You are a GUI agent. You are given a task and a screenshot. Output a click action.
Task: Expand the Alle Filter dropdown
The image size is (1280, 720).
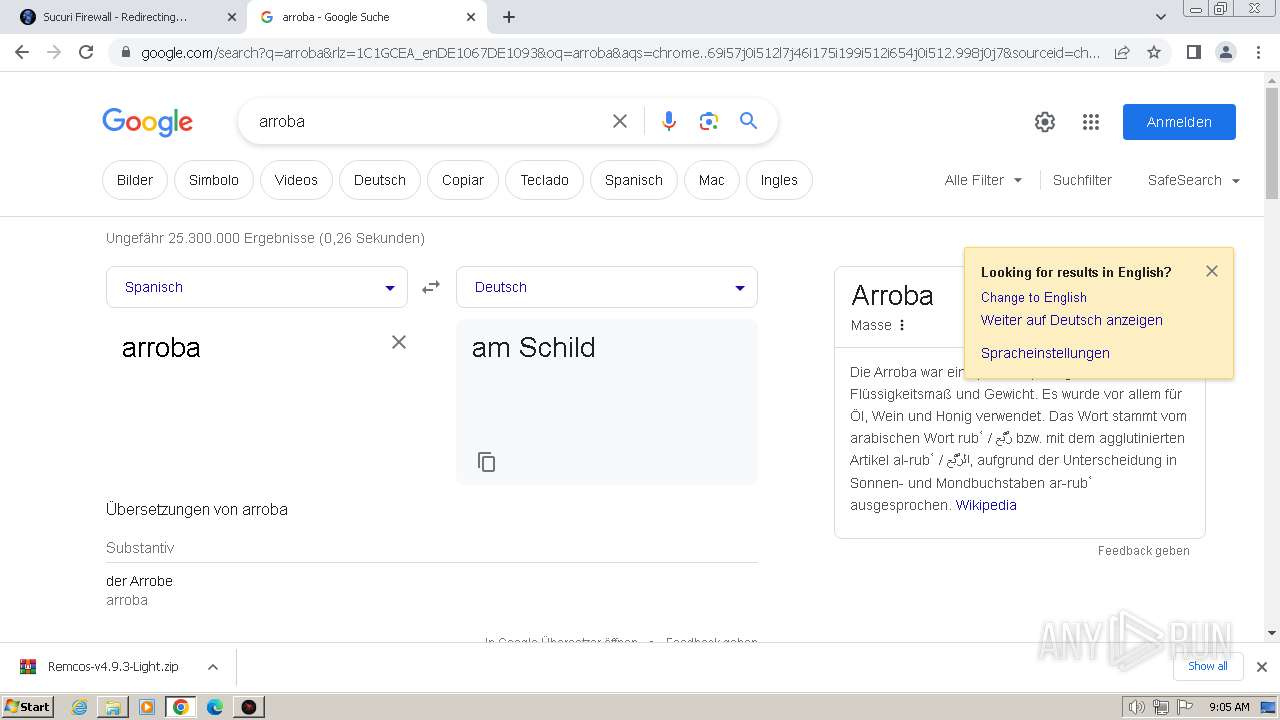pyautogui.click(x=983, y=180)
